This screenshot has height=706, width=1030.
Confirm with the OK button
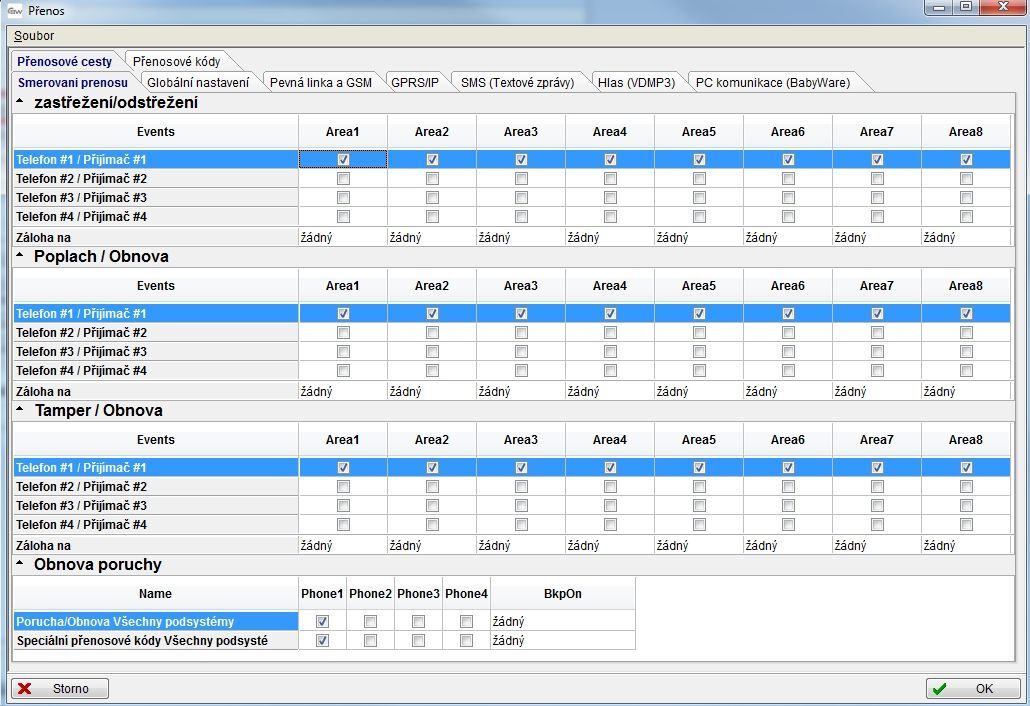pos(972,689)
